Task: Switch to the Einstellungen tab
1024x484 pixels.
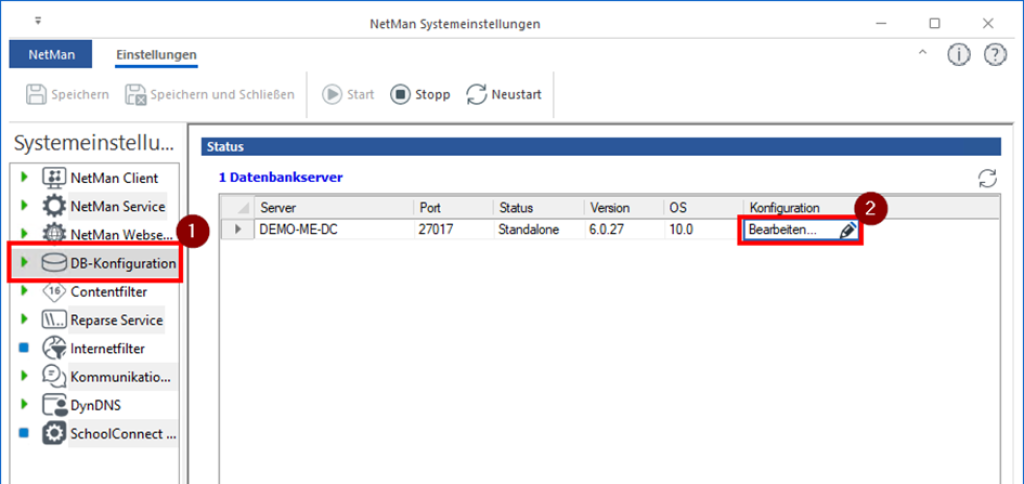Action: tap(156, 54)
